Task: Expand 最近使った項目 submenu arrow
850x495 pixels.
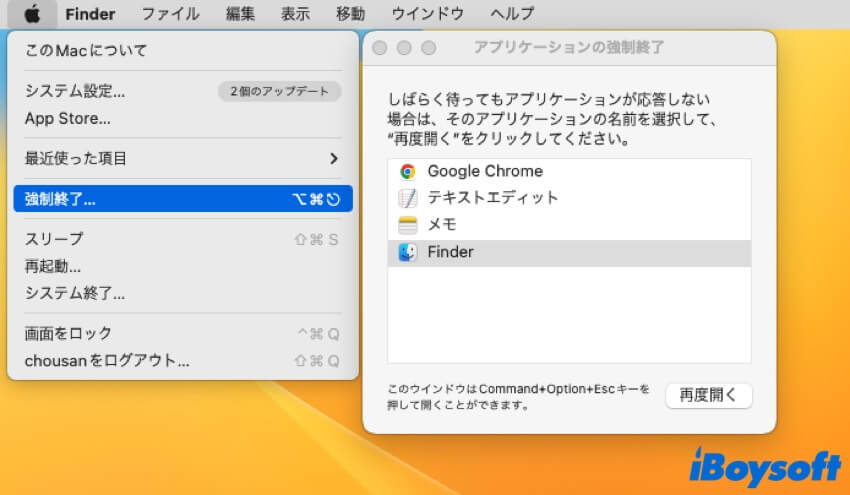Action: point(334,158)
